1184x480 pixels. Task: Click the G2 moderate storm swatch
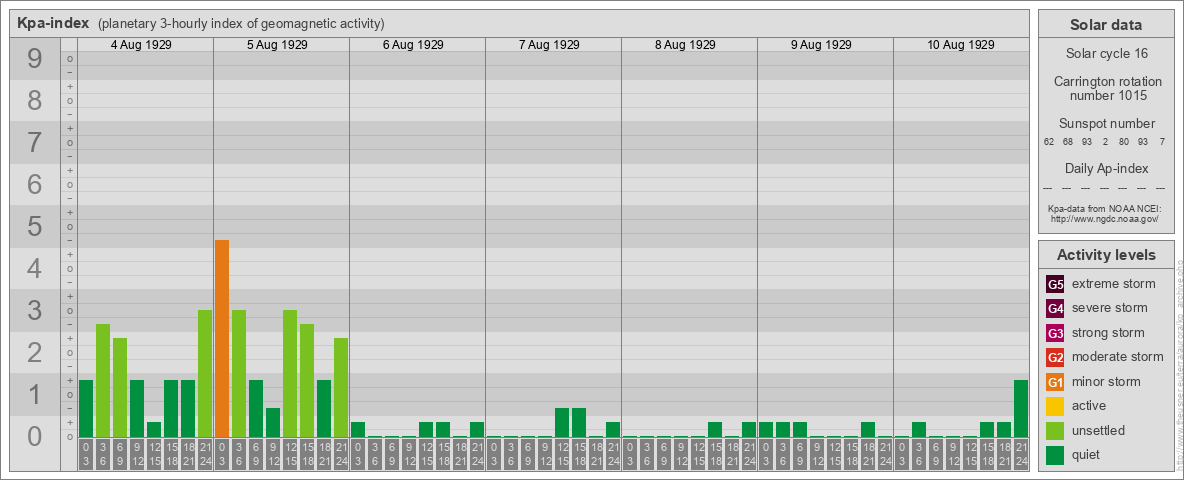tap(1055, 357)
